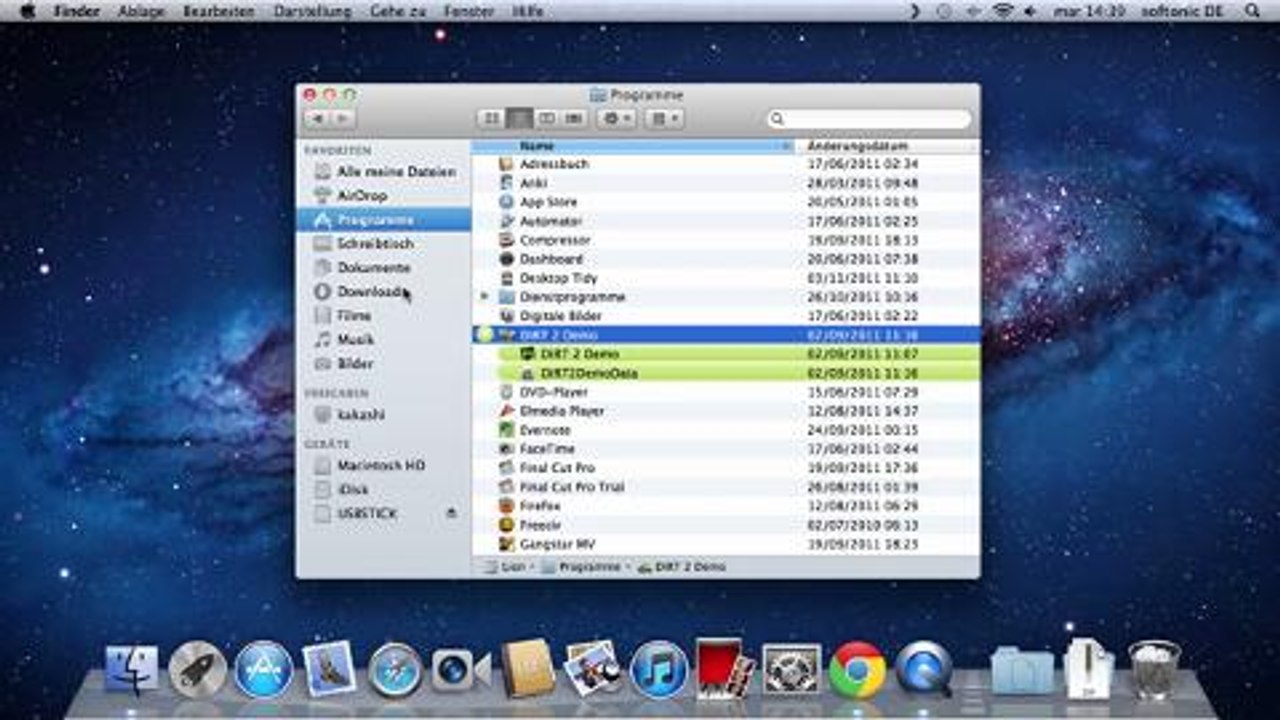This screenshot has width=1280, height=720.
Task: Select Firefox in the file list
Action: click(726, 506)
